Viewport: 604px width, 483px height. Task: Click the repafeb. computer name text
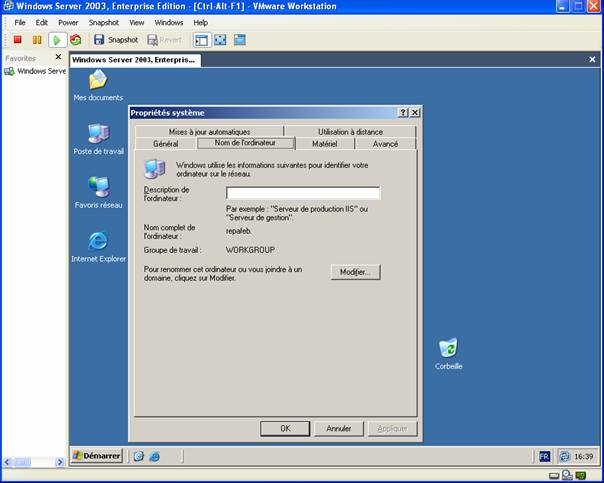point(239,231)
